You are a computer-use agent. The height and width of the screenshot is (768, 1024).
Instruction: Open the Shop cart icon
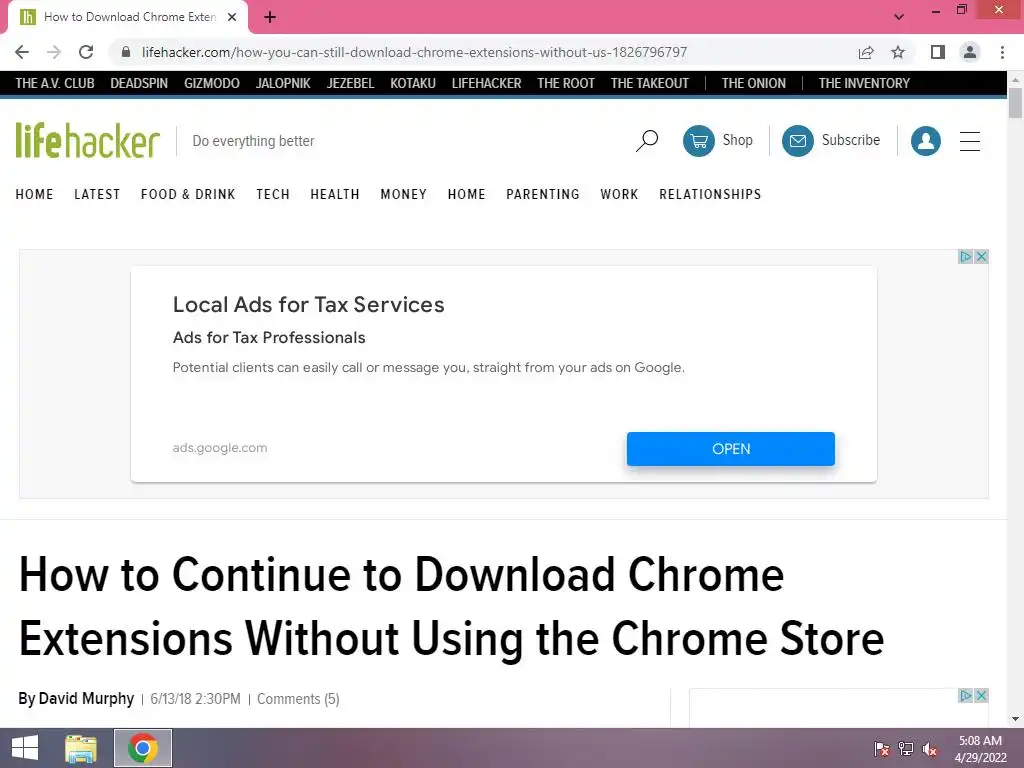pos(699,140)
